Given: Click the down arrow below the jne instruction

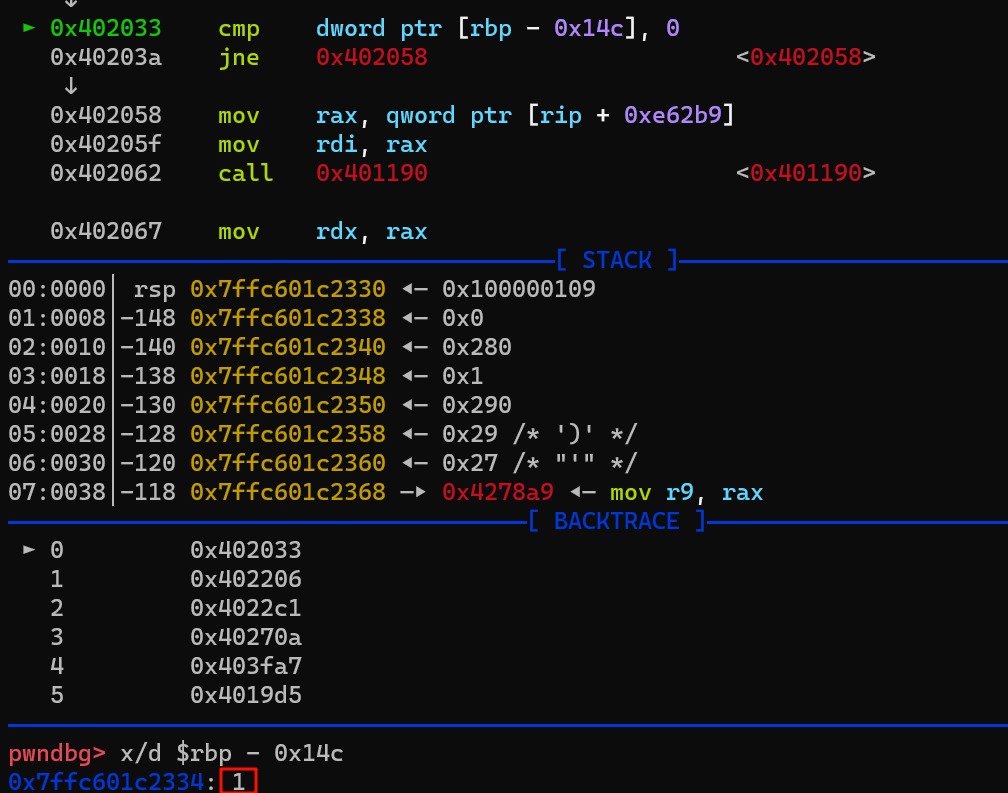Looking at the screenshot, I should [70, 86].
